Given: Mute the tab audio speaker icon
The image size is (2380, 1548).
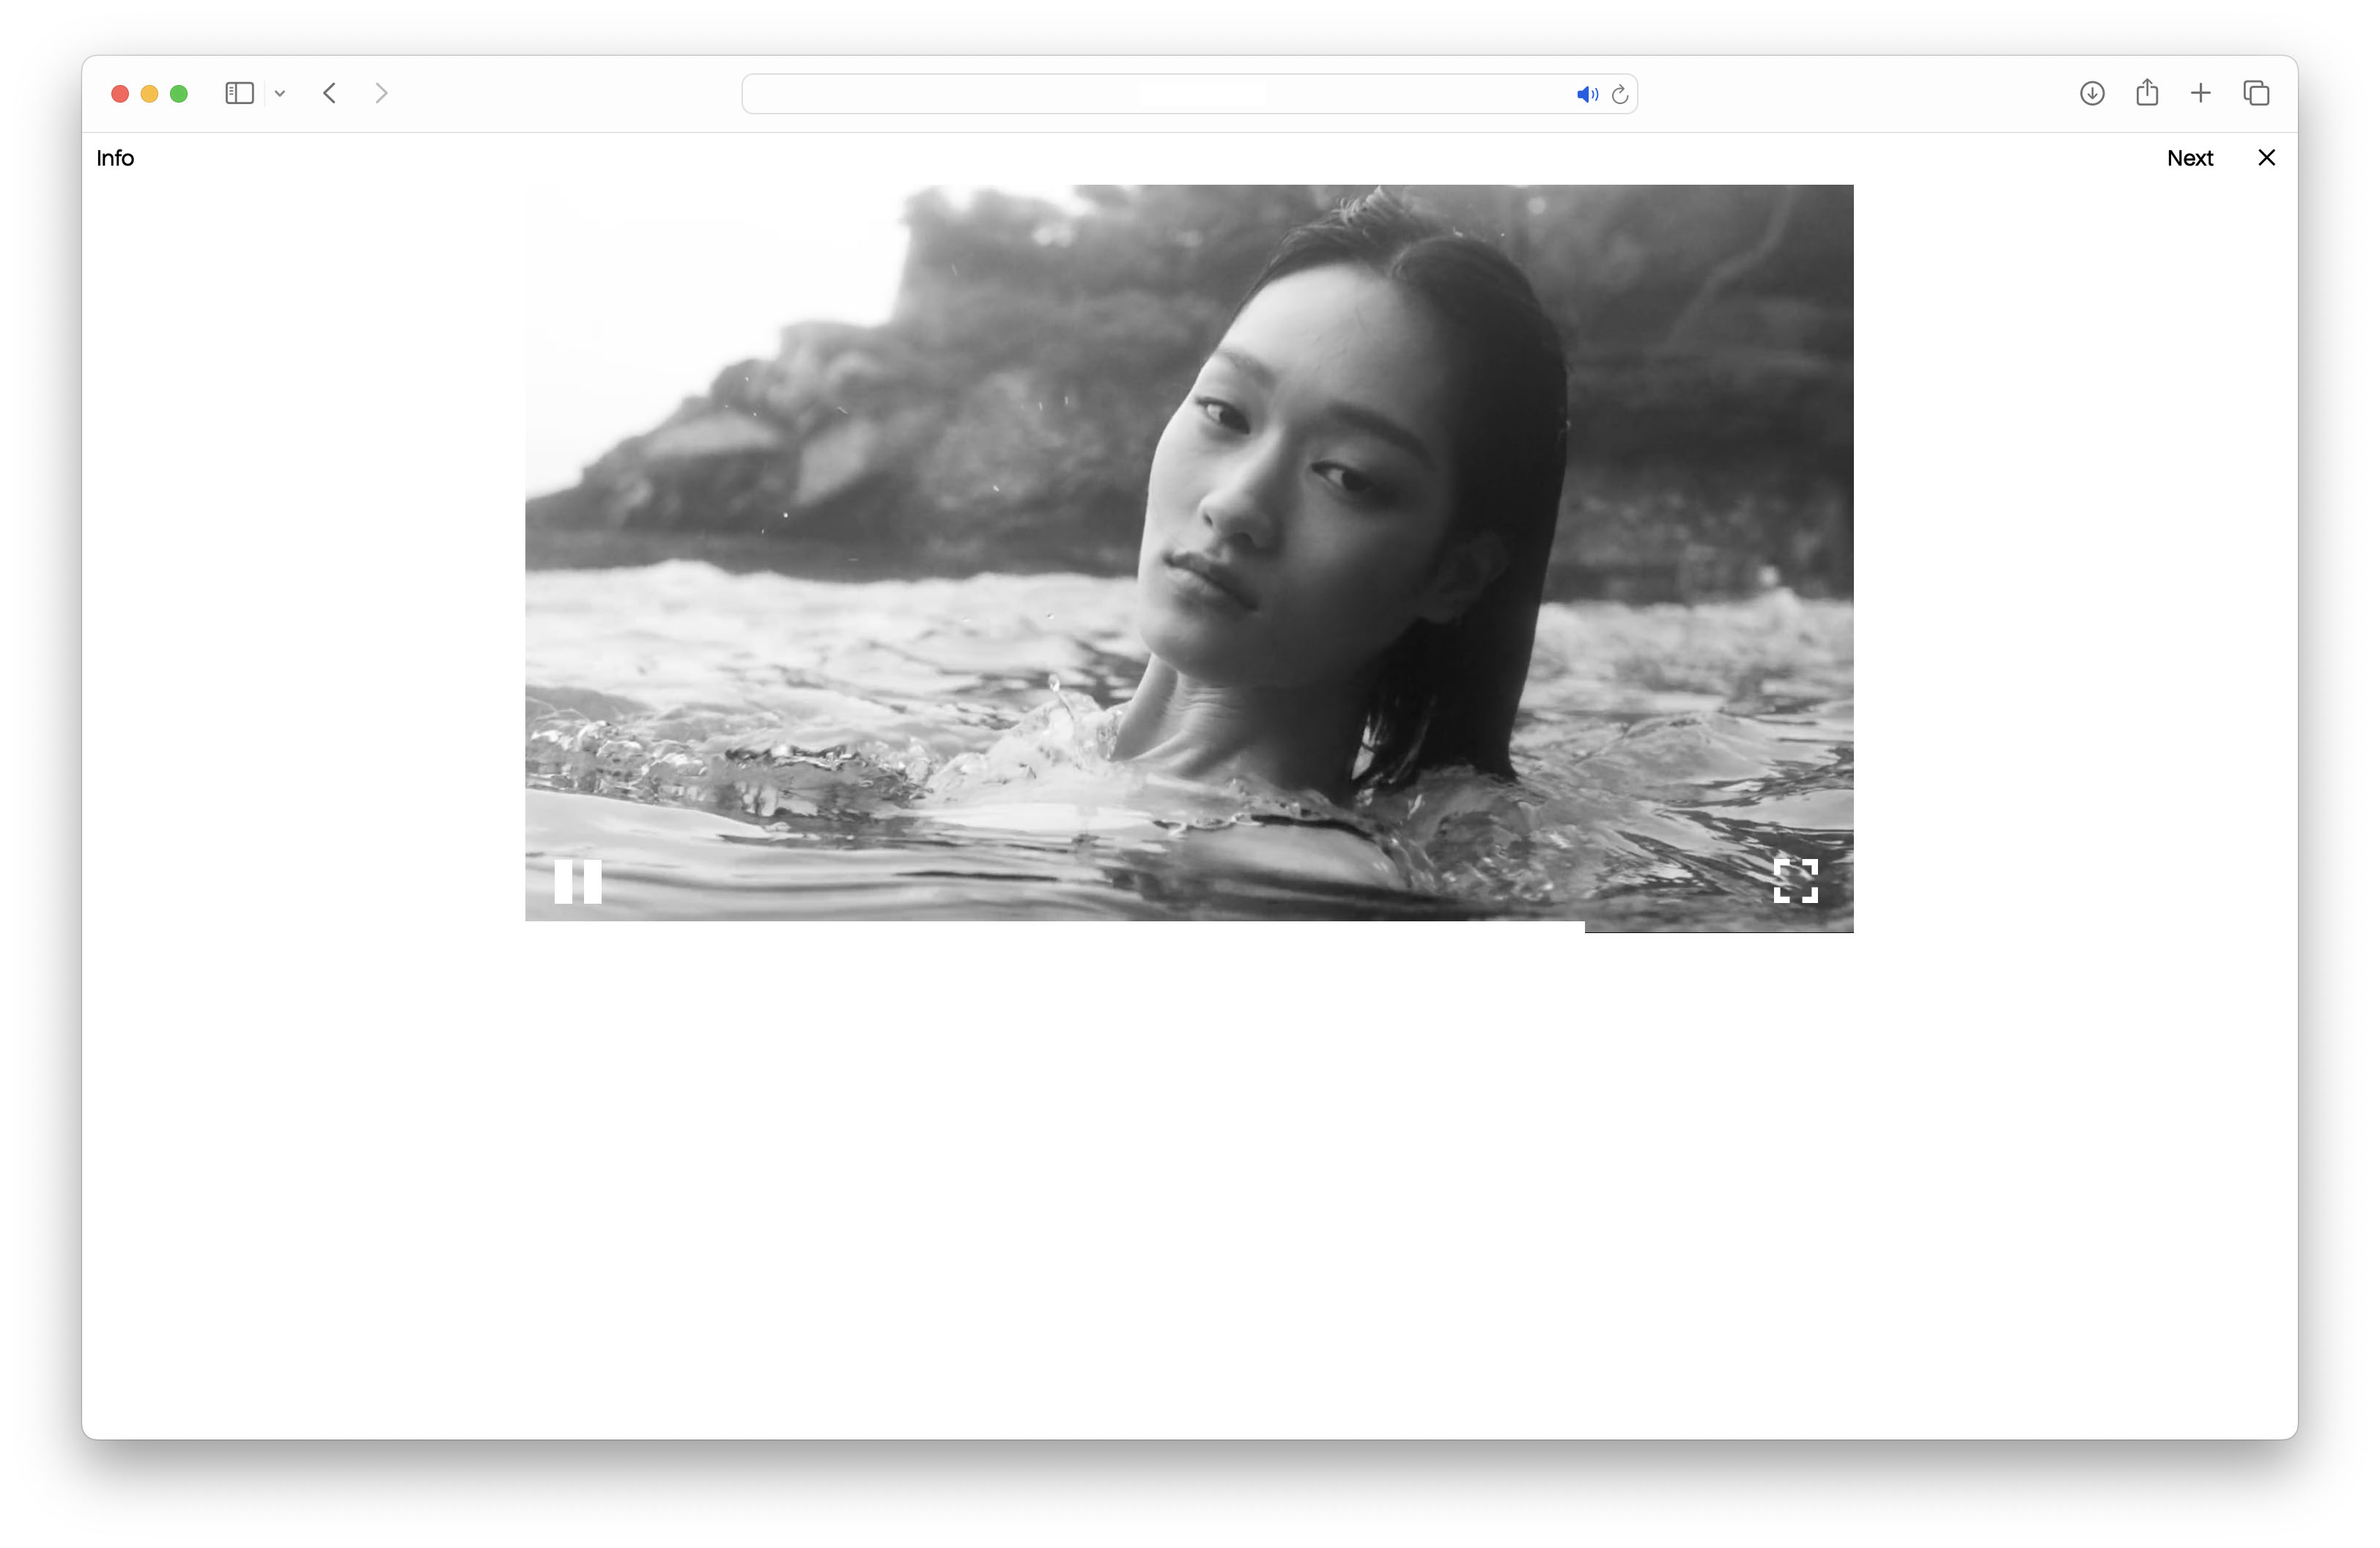Looking at the screenshot, I should pos(1587,94).
